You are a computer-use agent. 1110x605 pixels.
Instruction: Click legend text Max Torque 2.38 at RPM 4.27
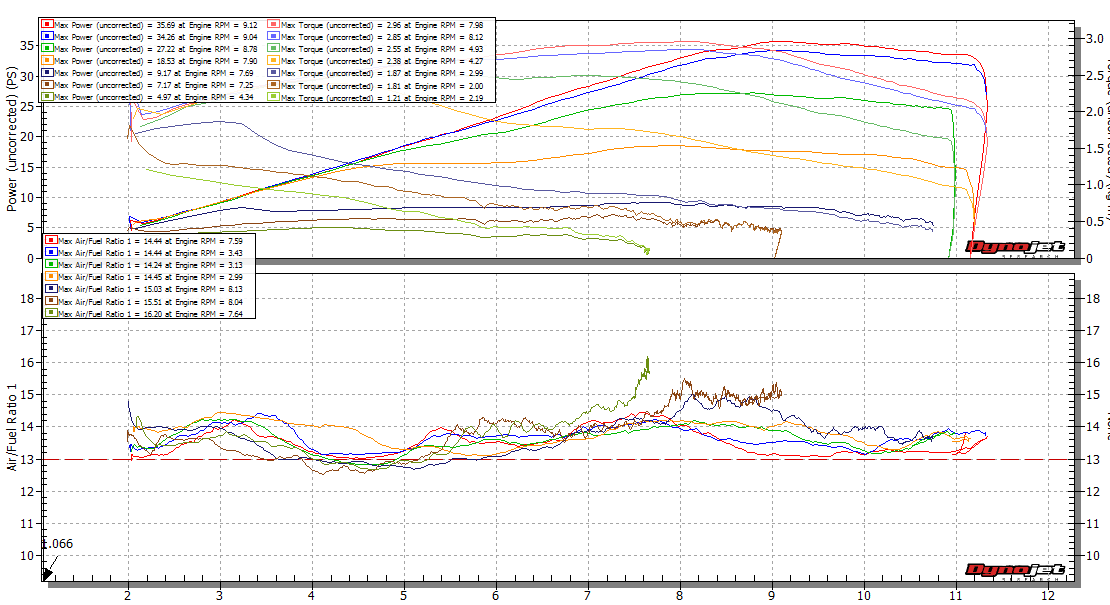click(382, 61)
